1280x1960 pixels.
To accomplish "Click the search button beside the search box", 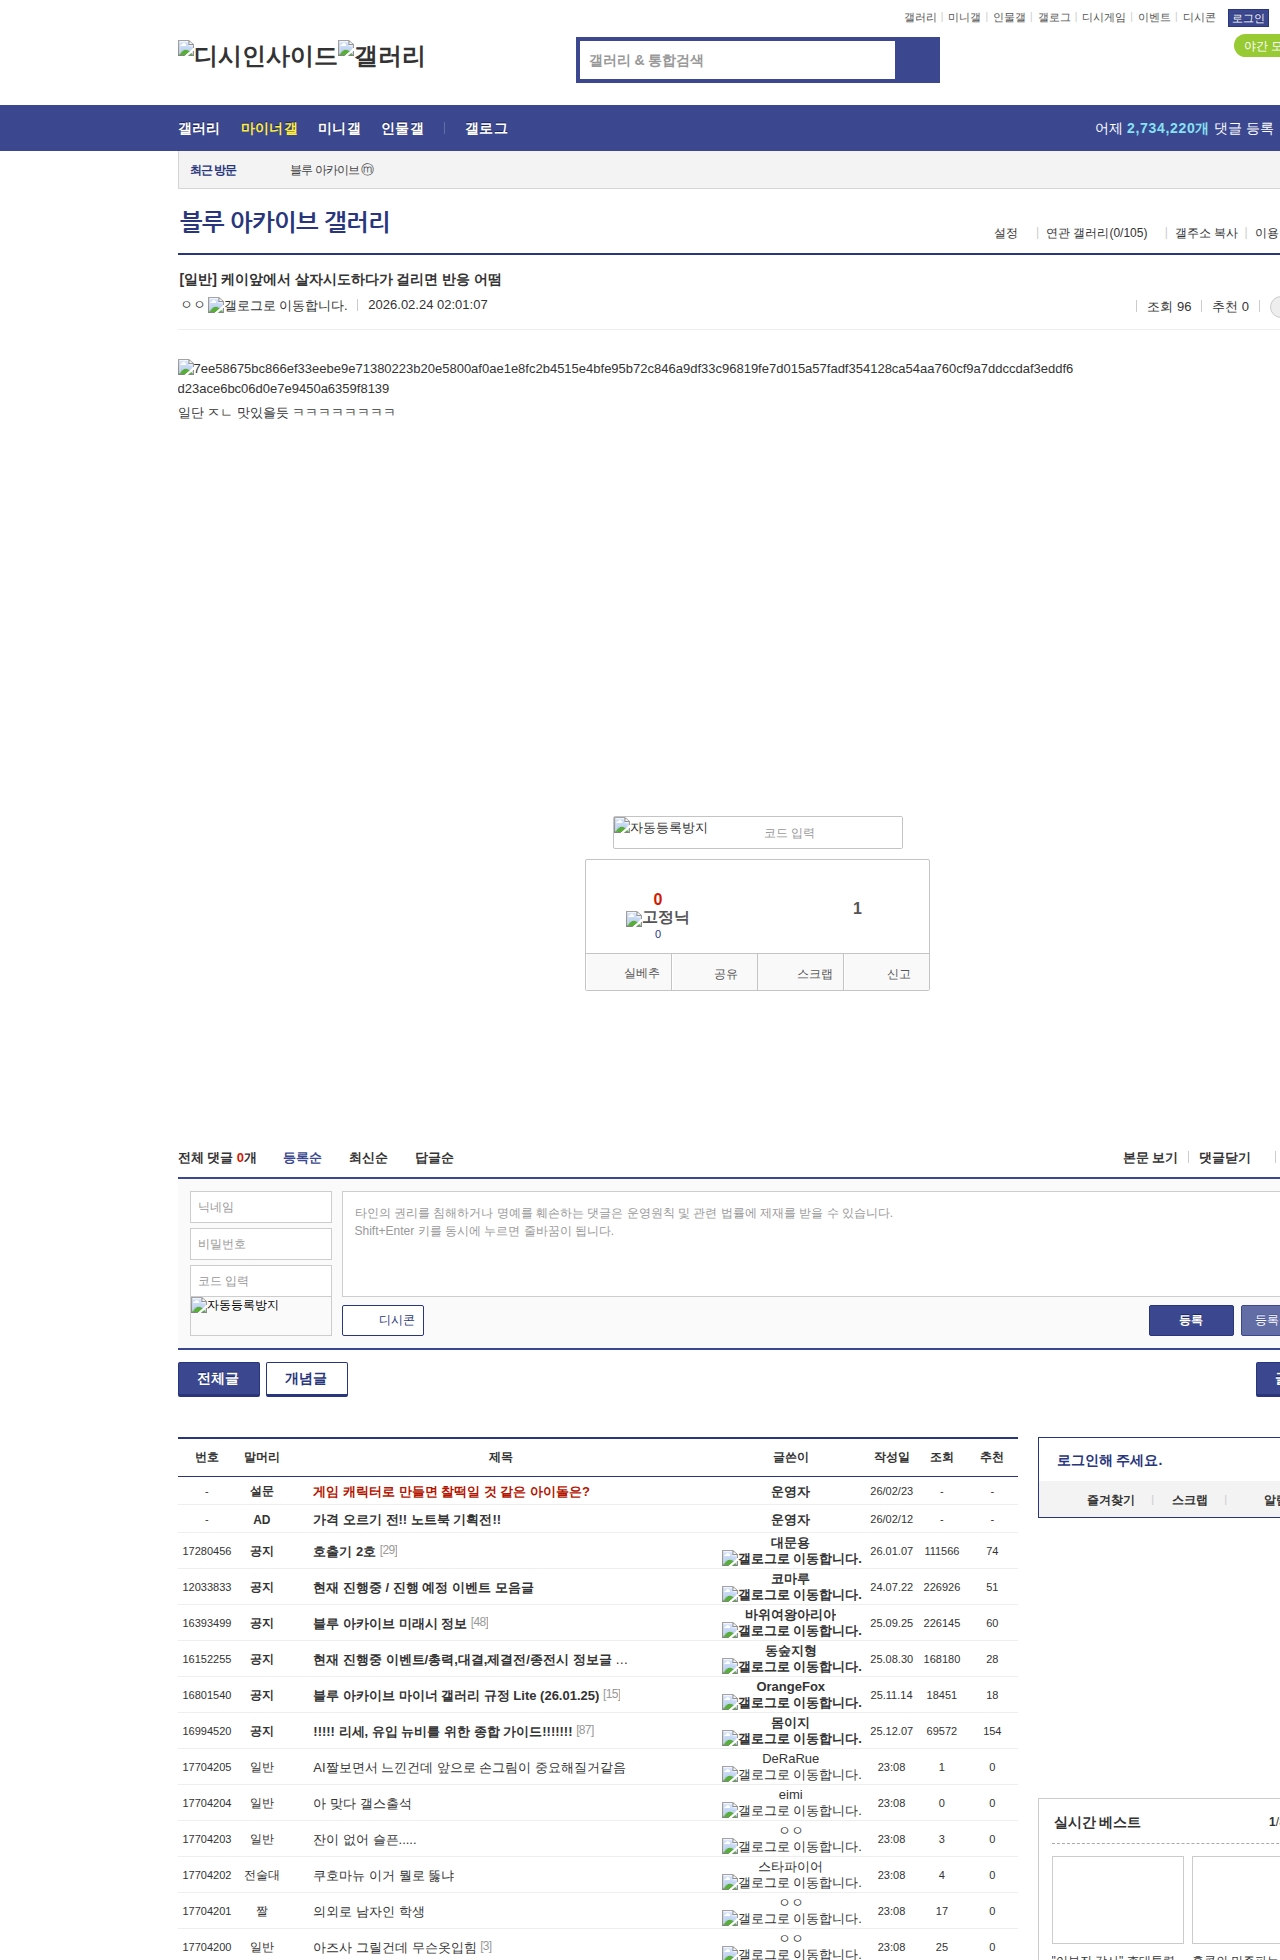I will click(x=917, y=60).
